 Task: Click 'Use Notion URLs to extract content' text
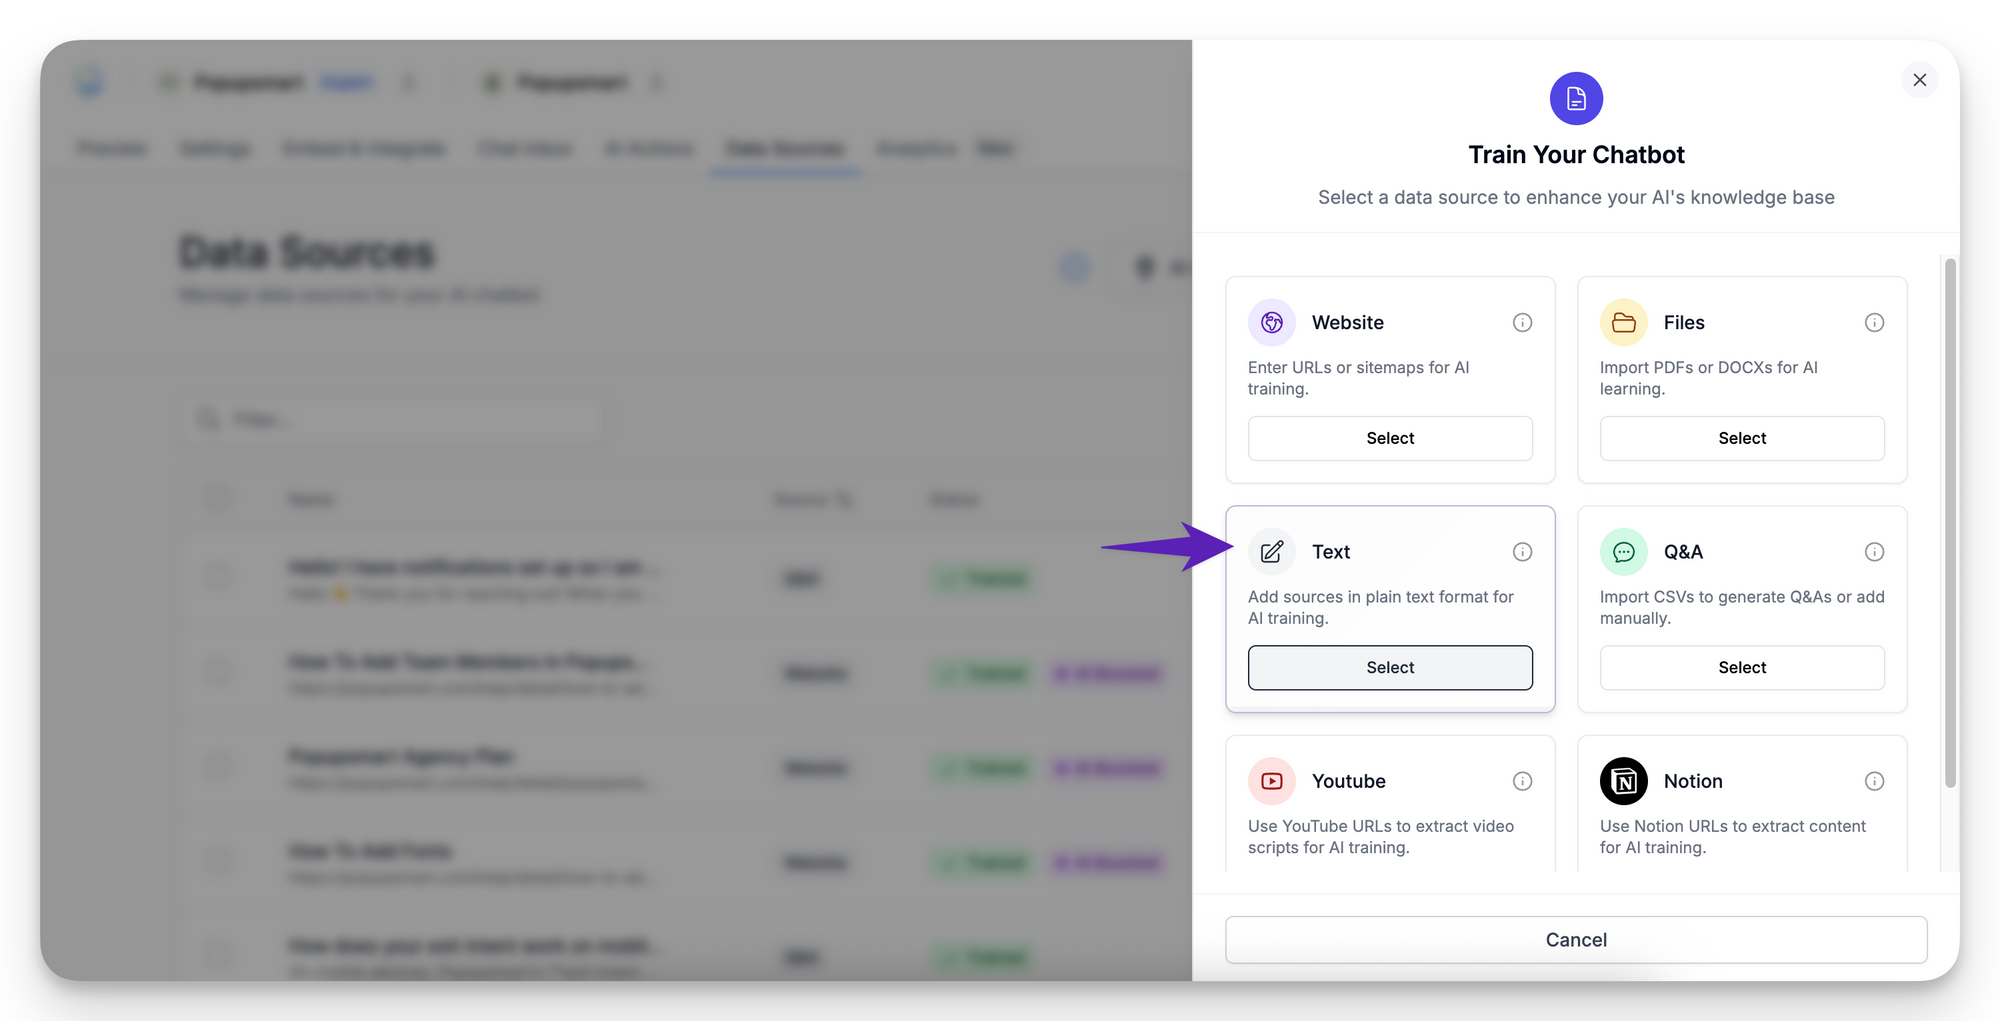coord(1733,836)
